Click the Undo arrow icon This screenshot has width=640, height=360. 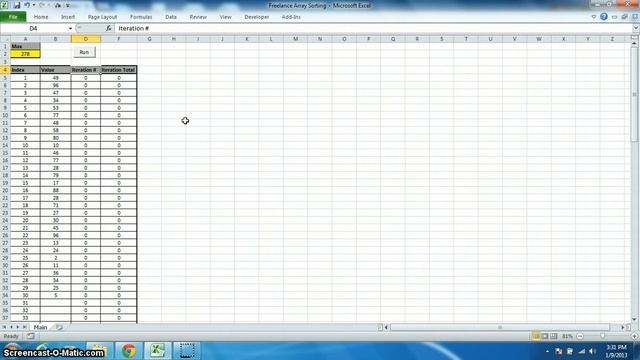[27, 5]
